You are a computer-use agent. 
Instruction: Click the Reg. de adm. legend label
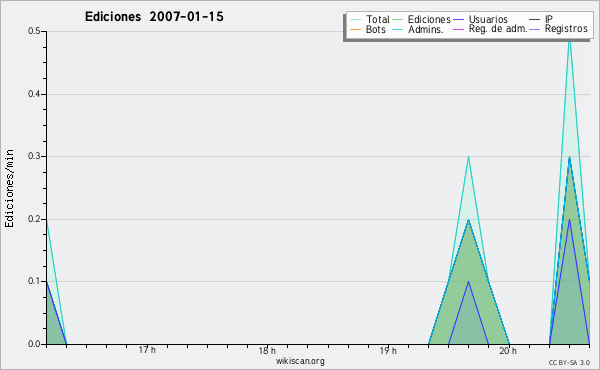click(498, 29)
